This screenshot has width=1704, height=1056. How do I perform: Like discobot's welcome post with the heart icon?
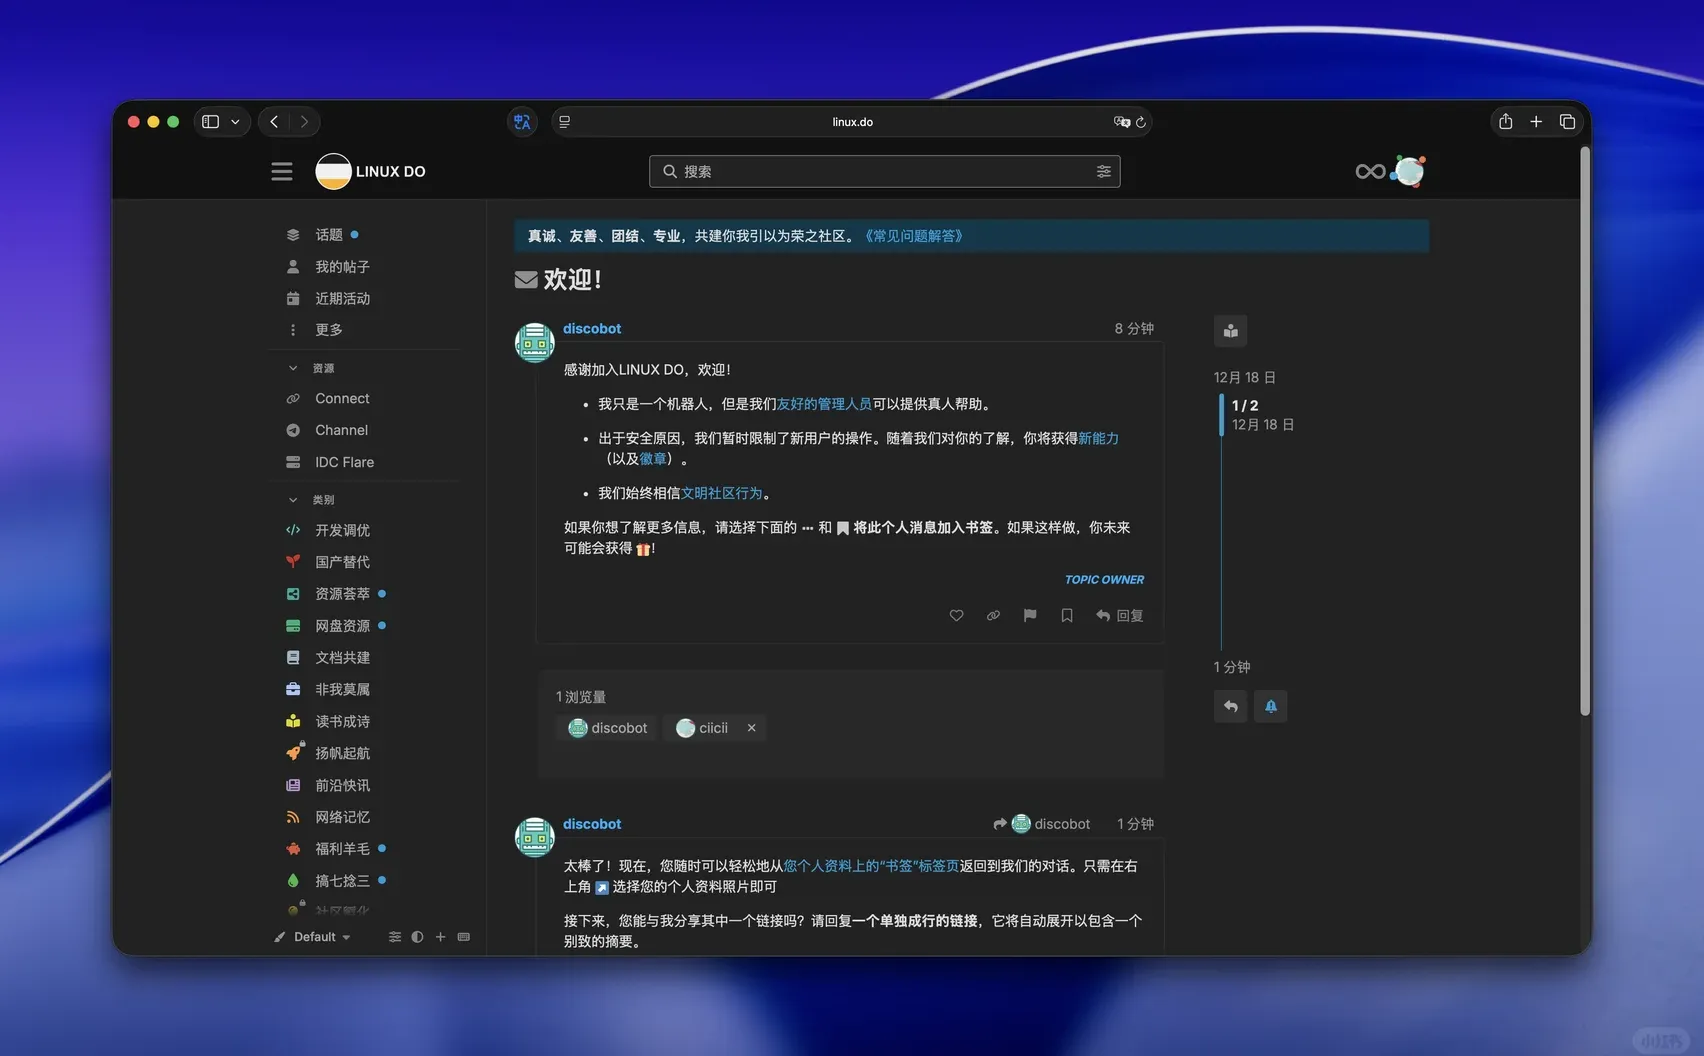[956, 615]
